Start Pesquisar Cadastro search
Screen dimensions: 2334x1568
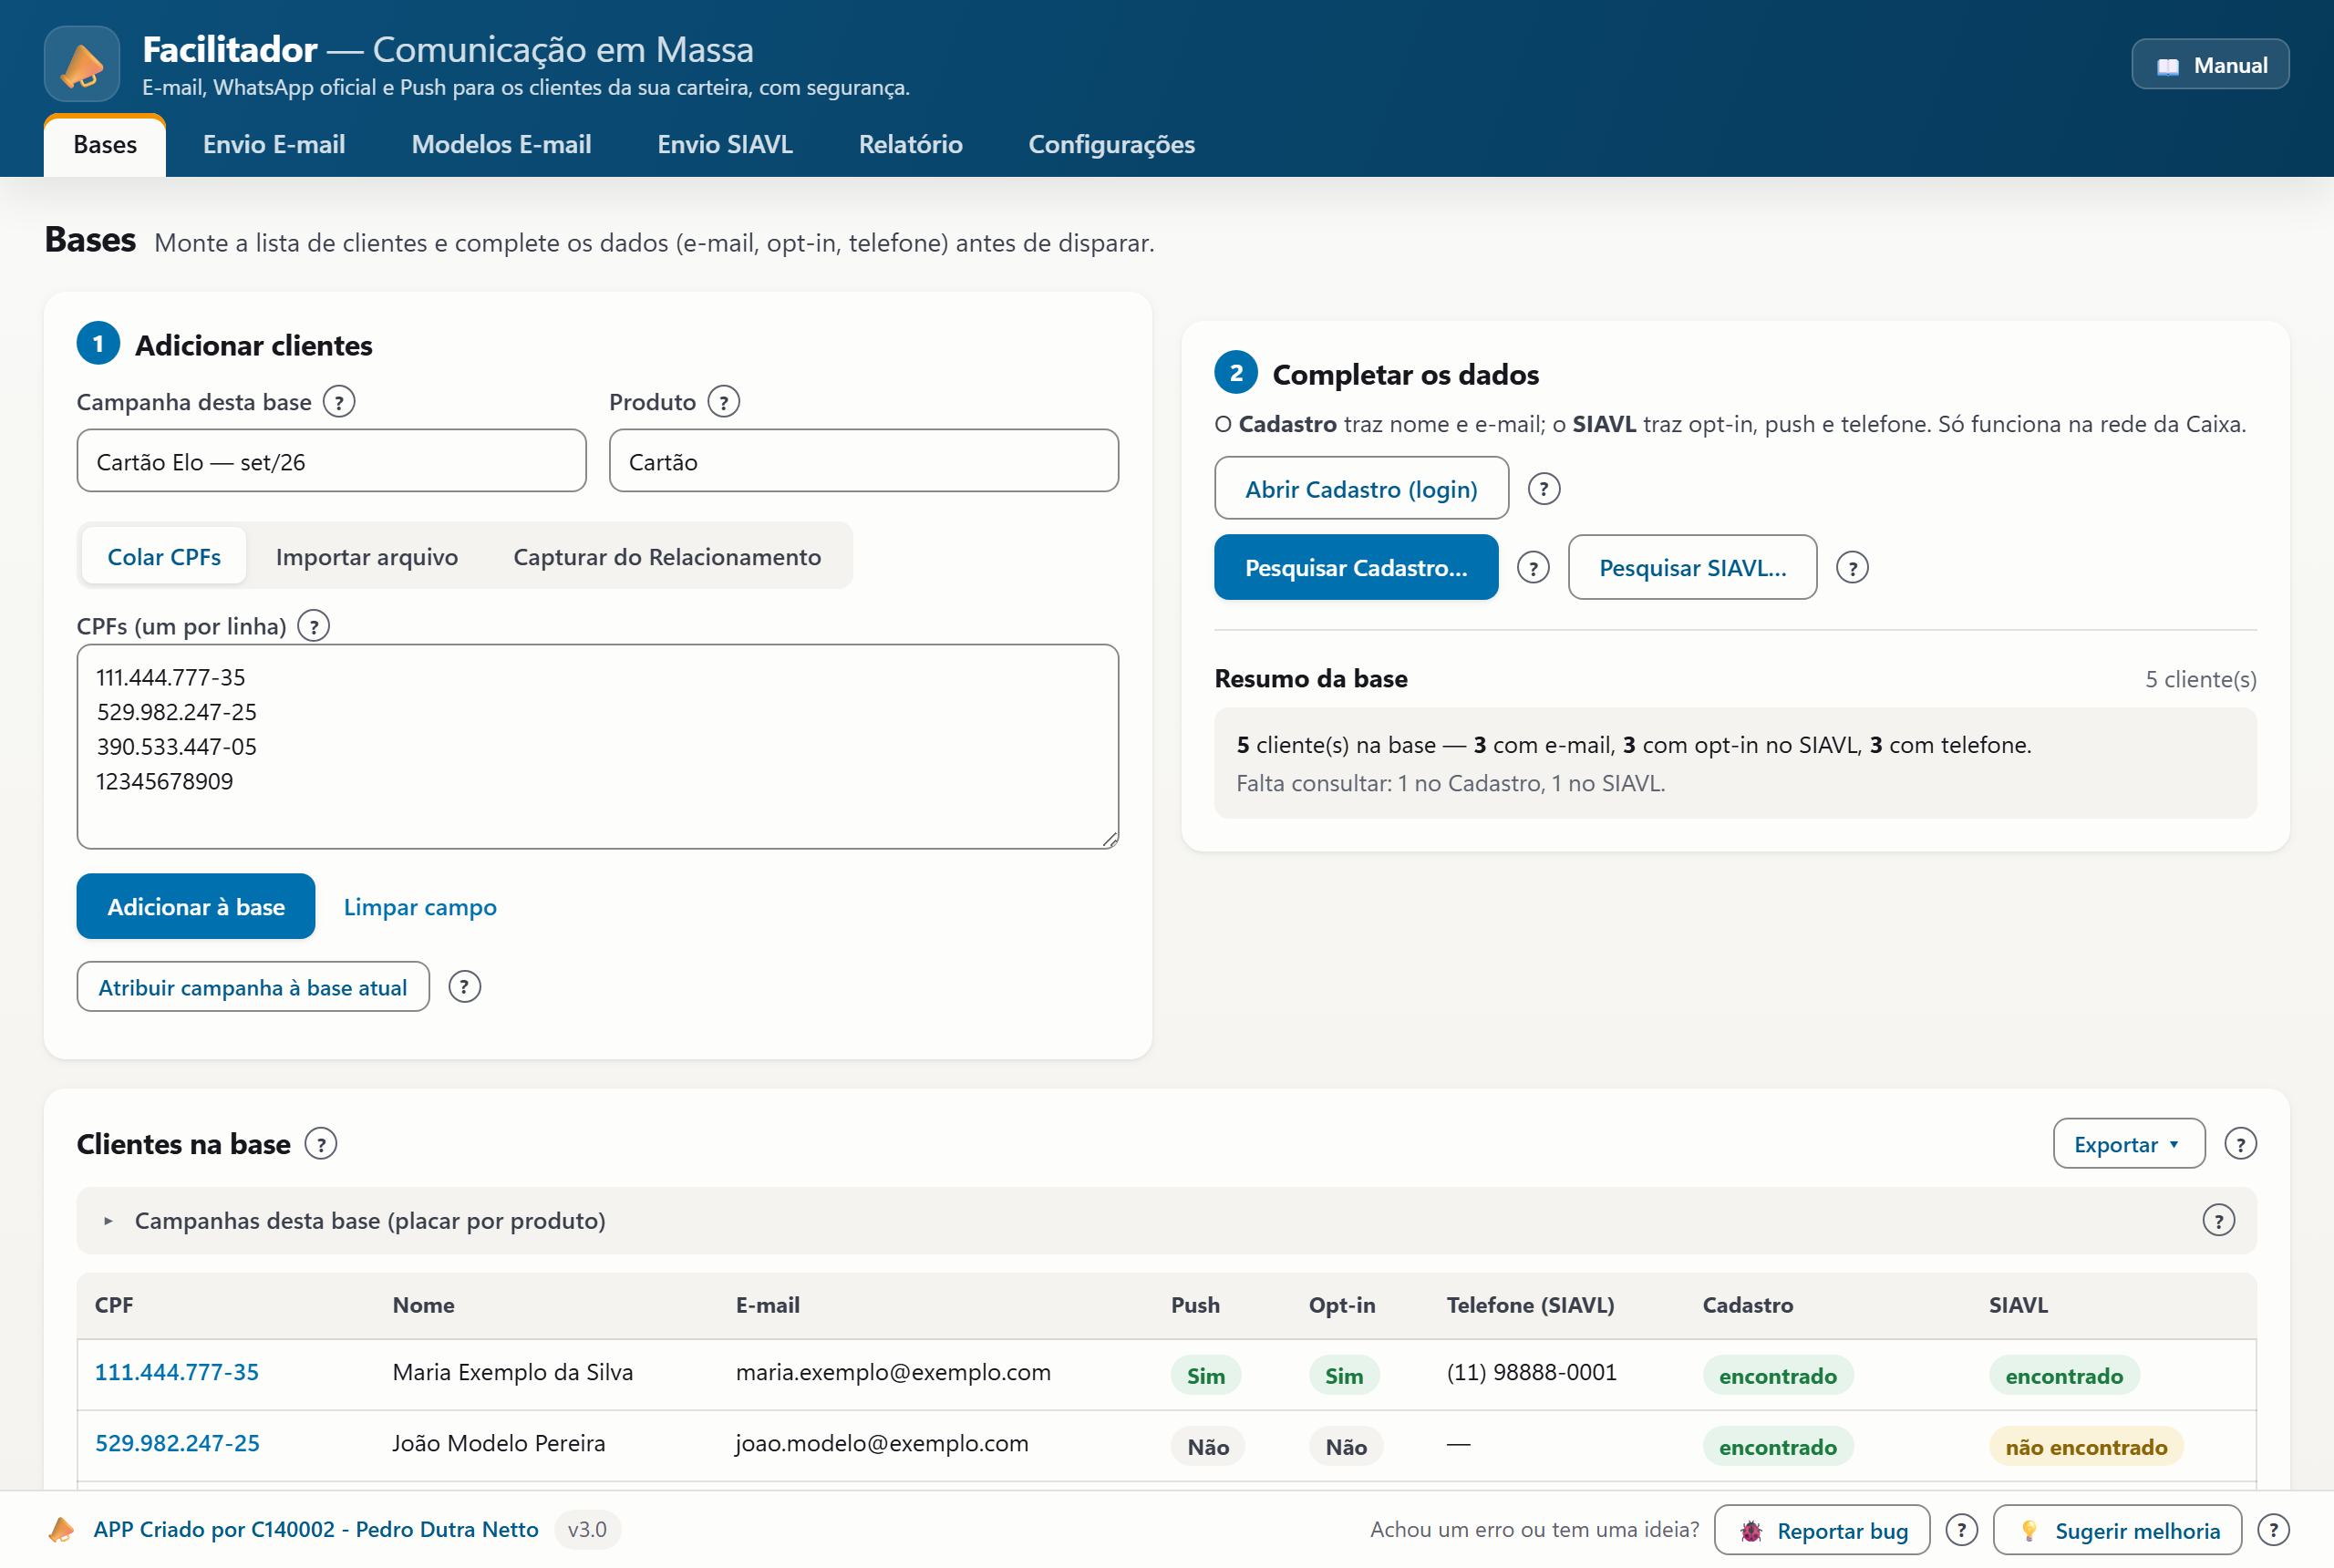coord(1356,568)
